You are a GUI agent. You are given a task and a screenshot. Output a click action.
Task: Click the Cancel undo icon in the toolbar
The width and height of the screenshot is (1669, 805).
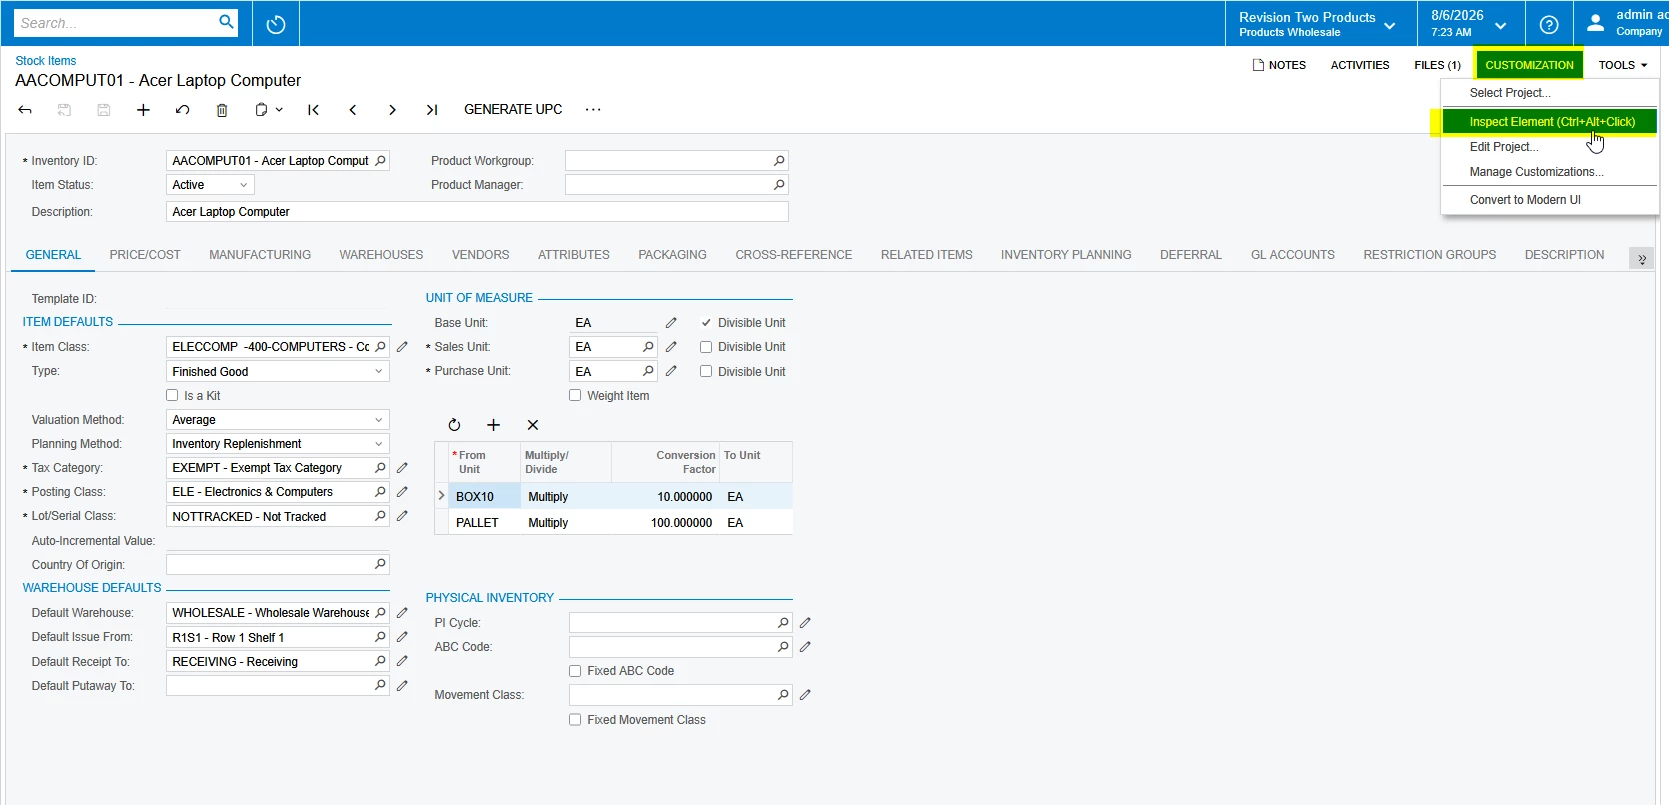pyautogui.click(x=182, y=110)
